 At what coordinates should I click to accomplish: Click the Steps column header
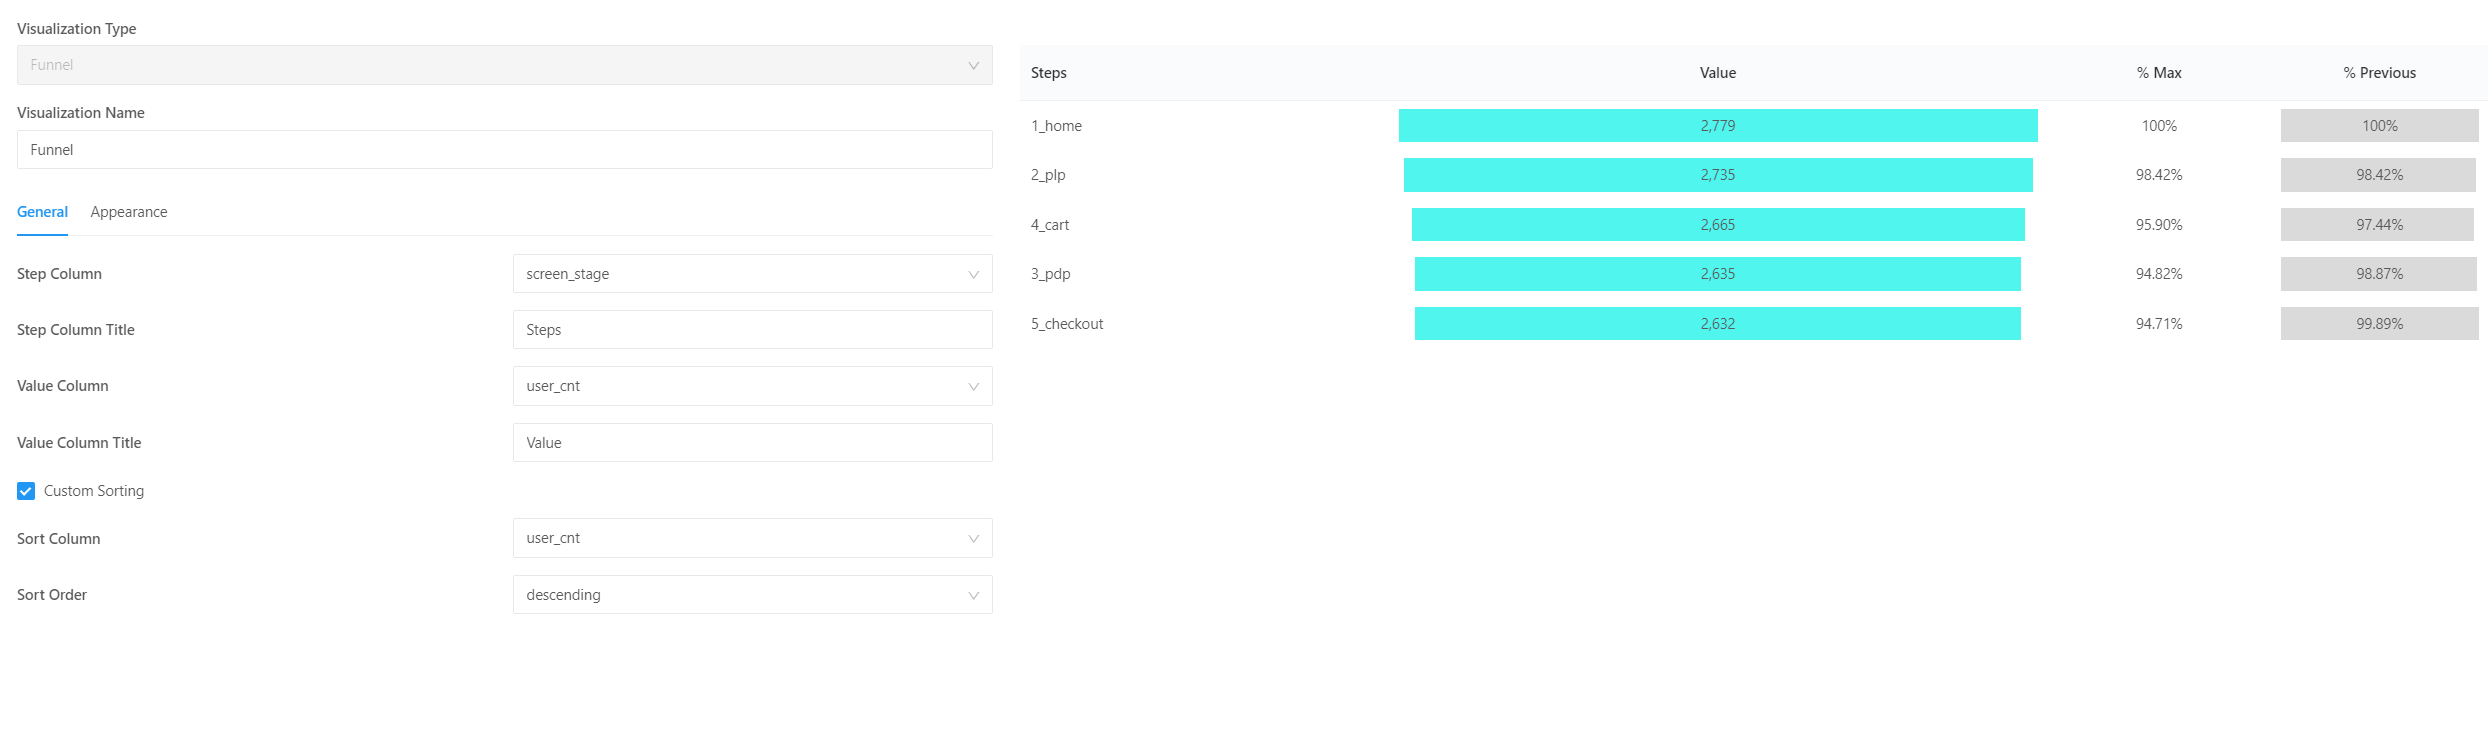point(1049,73)
